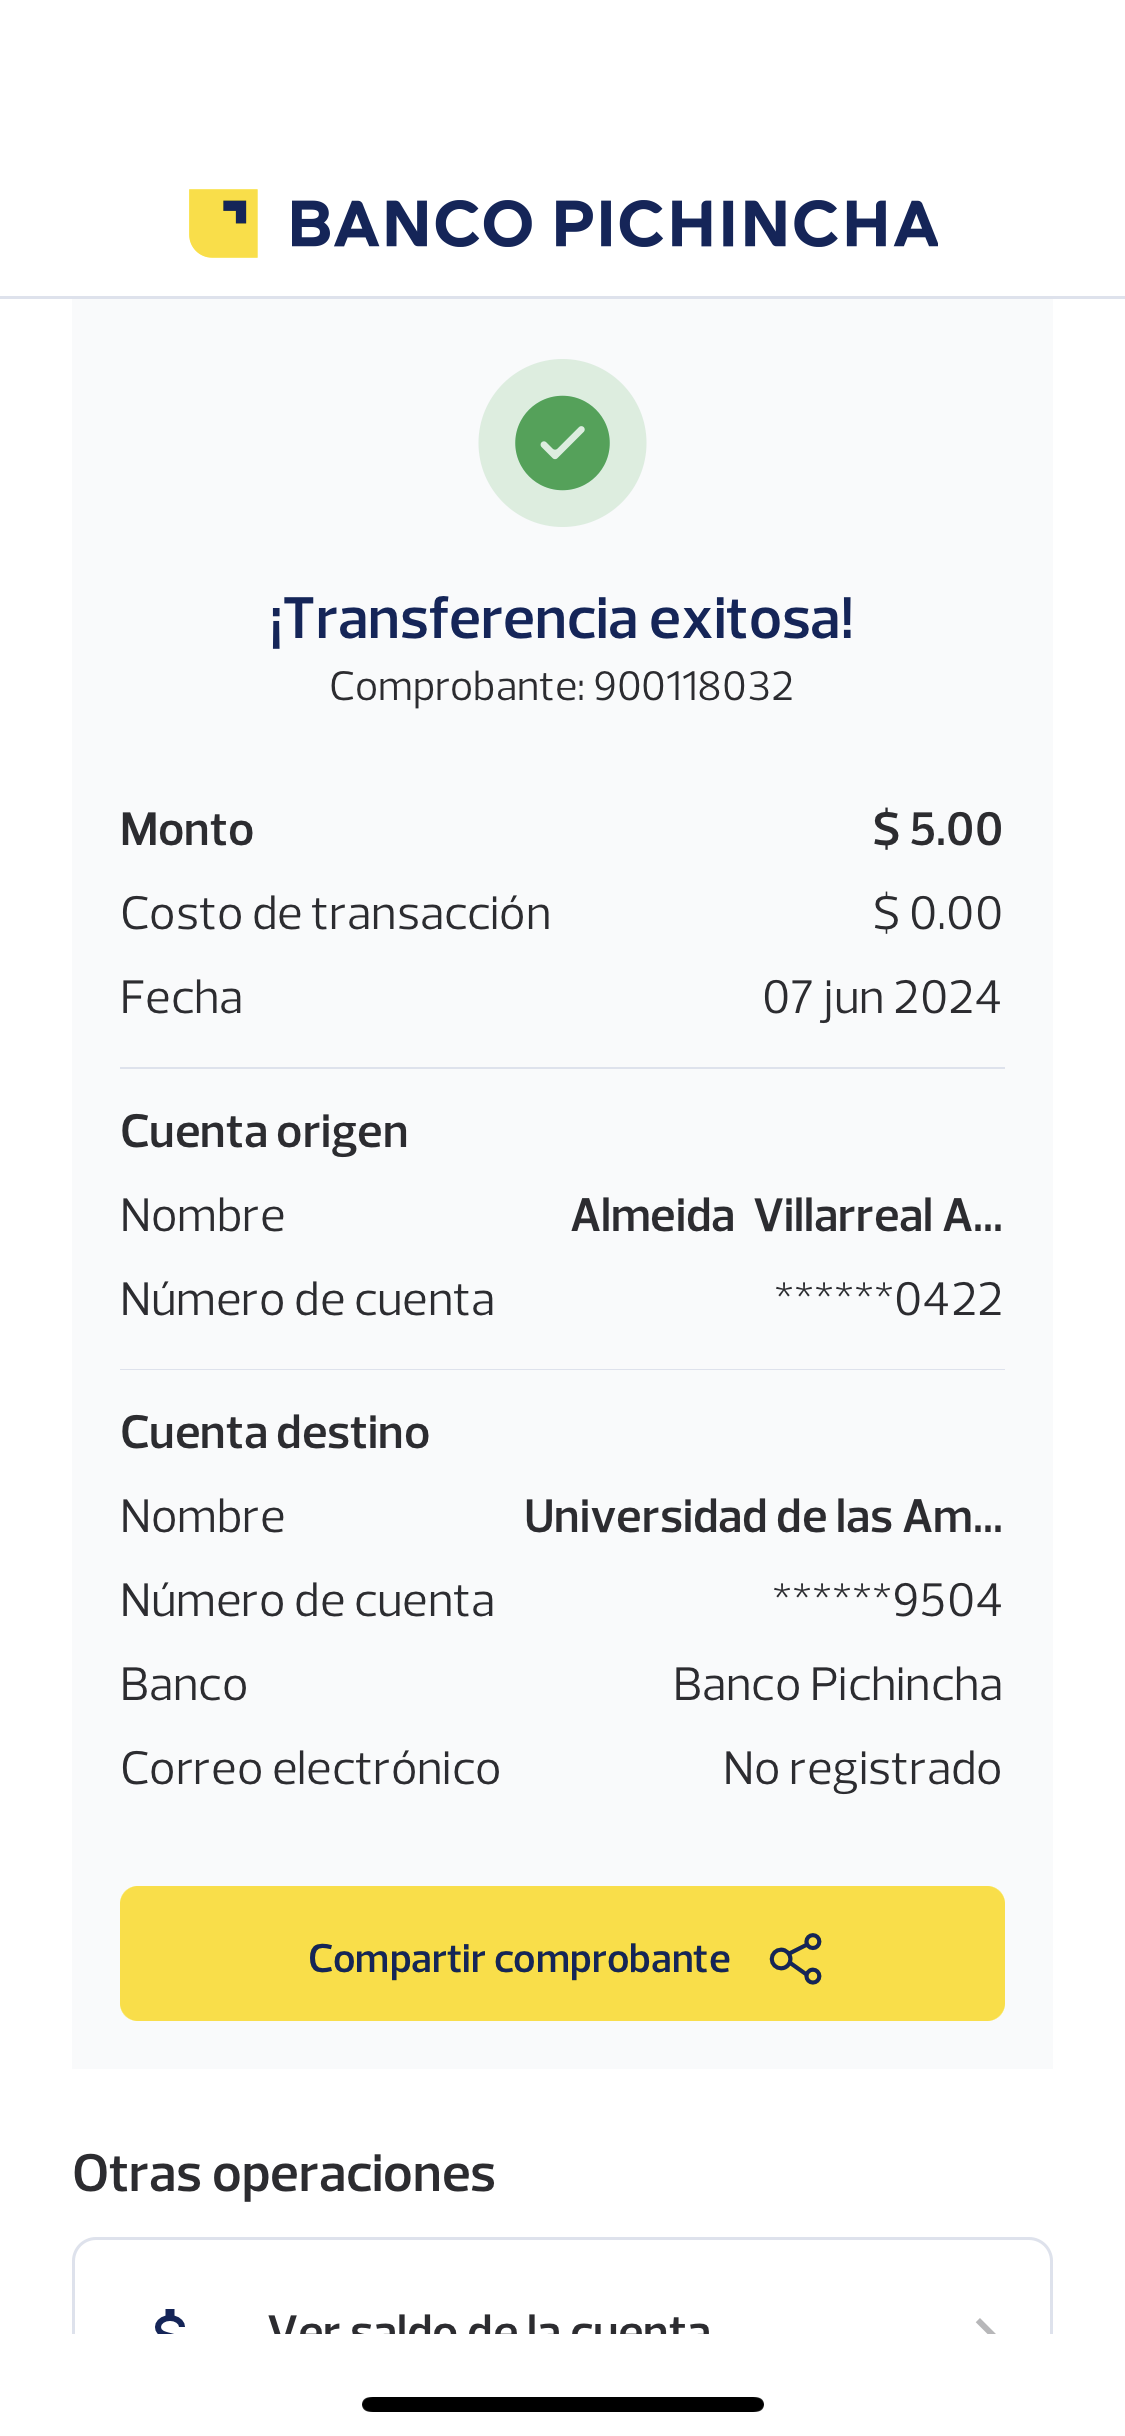Screen dimensions: 1125x2436
Task: Tap the home indicator bar at bottom
Action: pos(562,2404)
